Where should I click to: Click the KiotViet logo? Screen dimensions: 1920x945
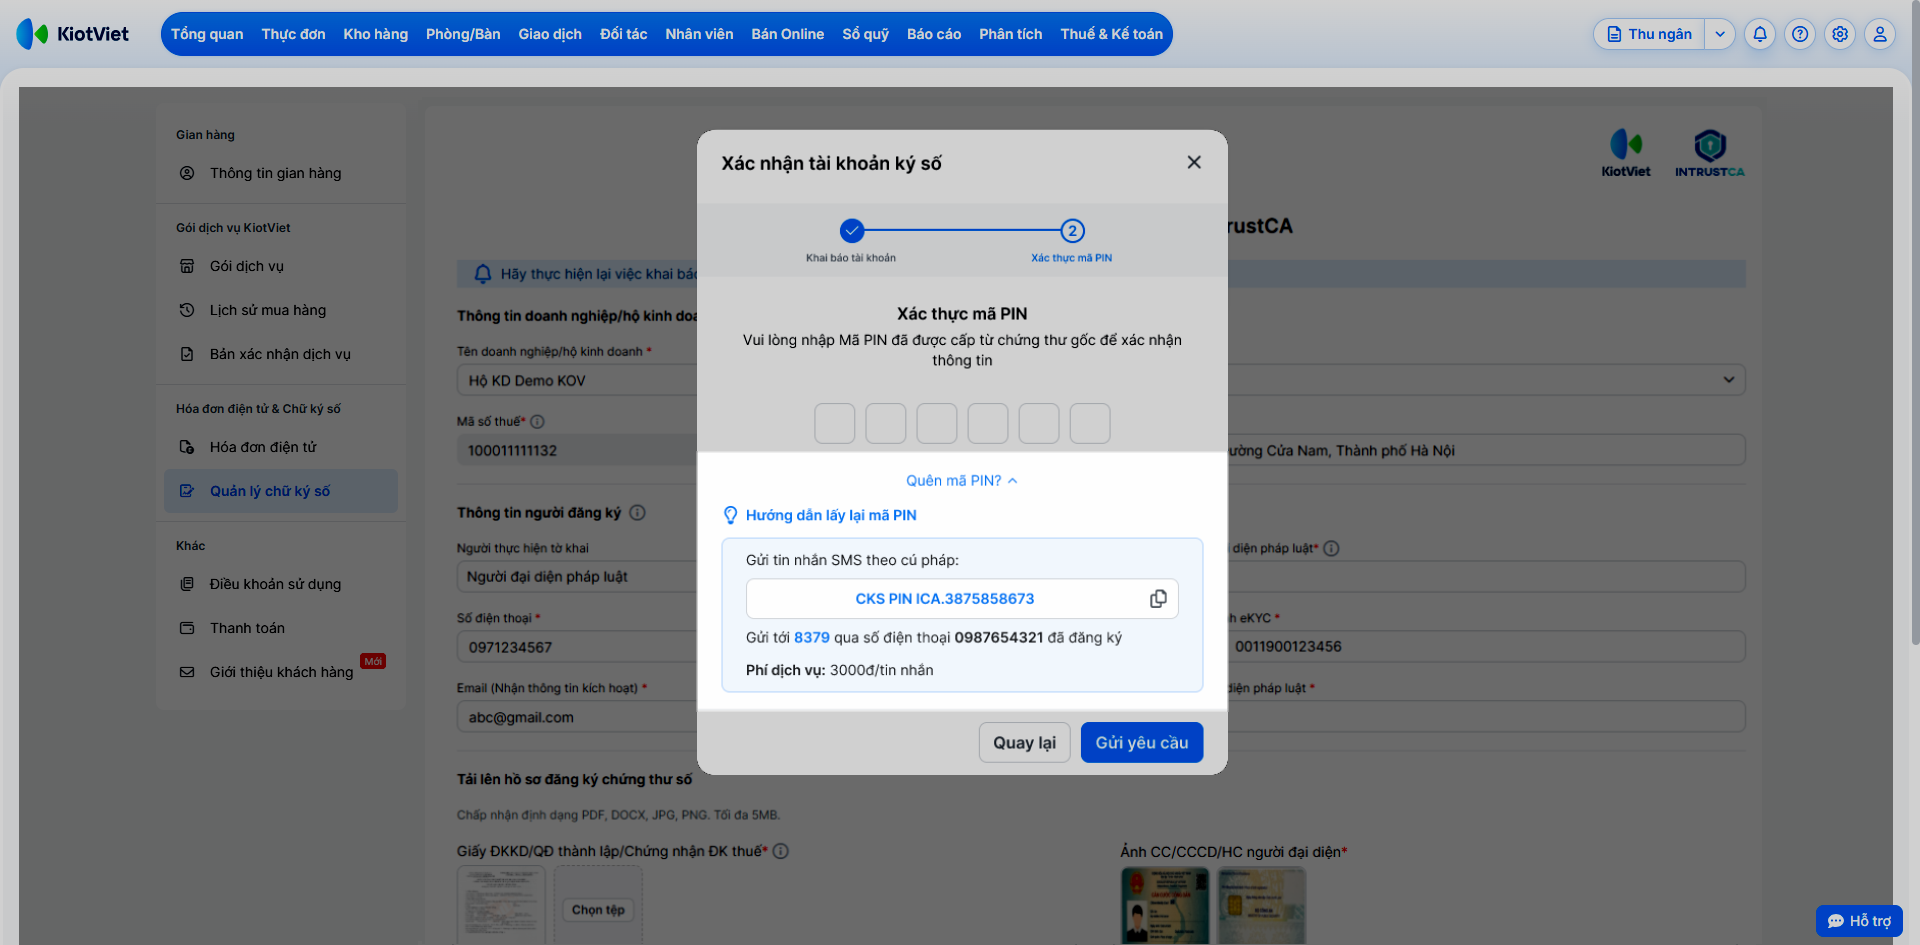pos(73,34)
